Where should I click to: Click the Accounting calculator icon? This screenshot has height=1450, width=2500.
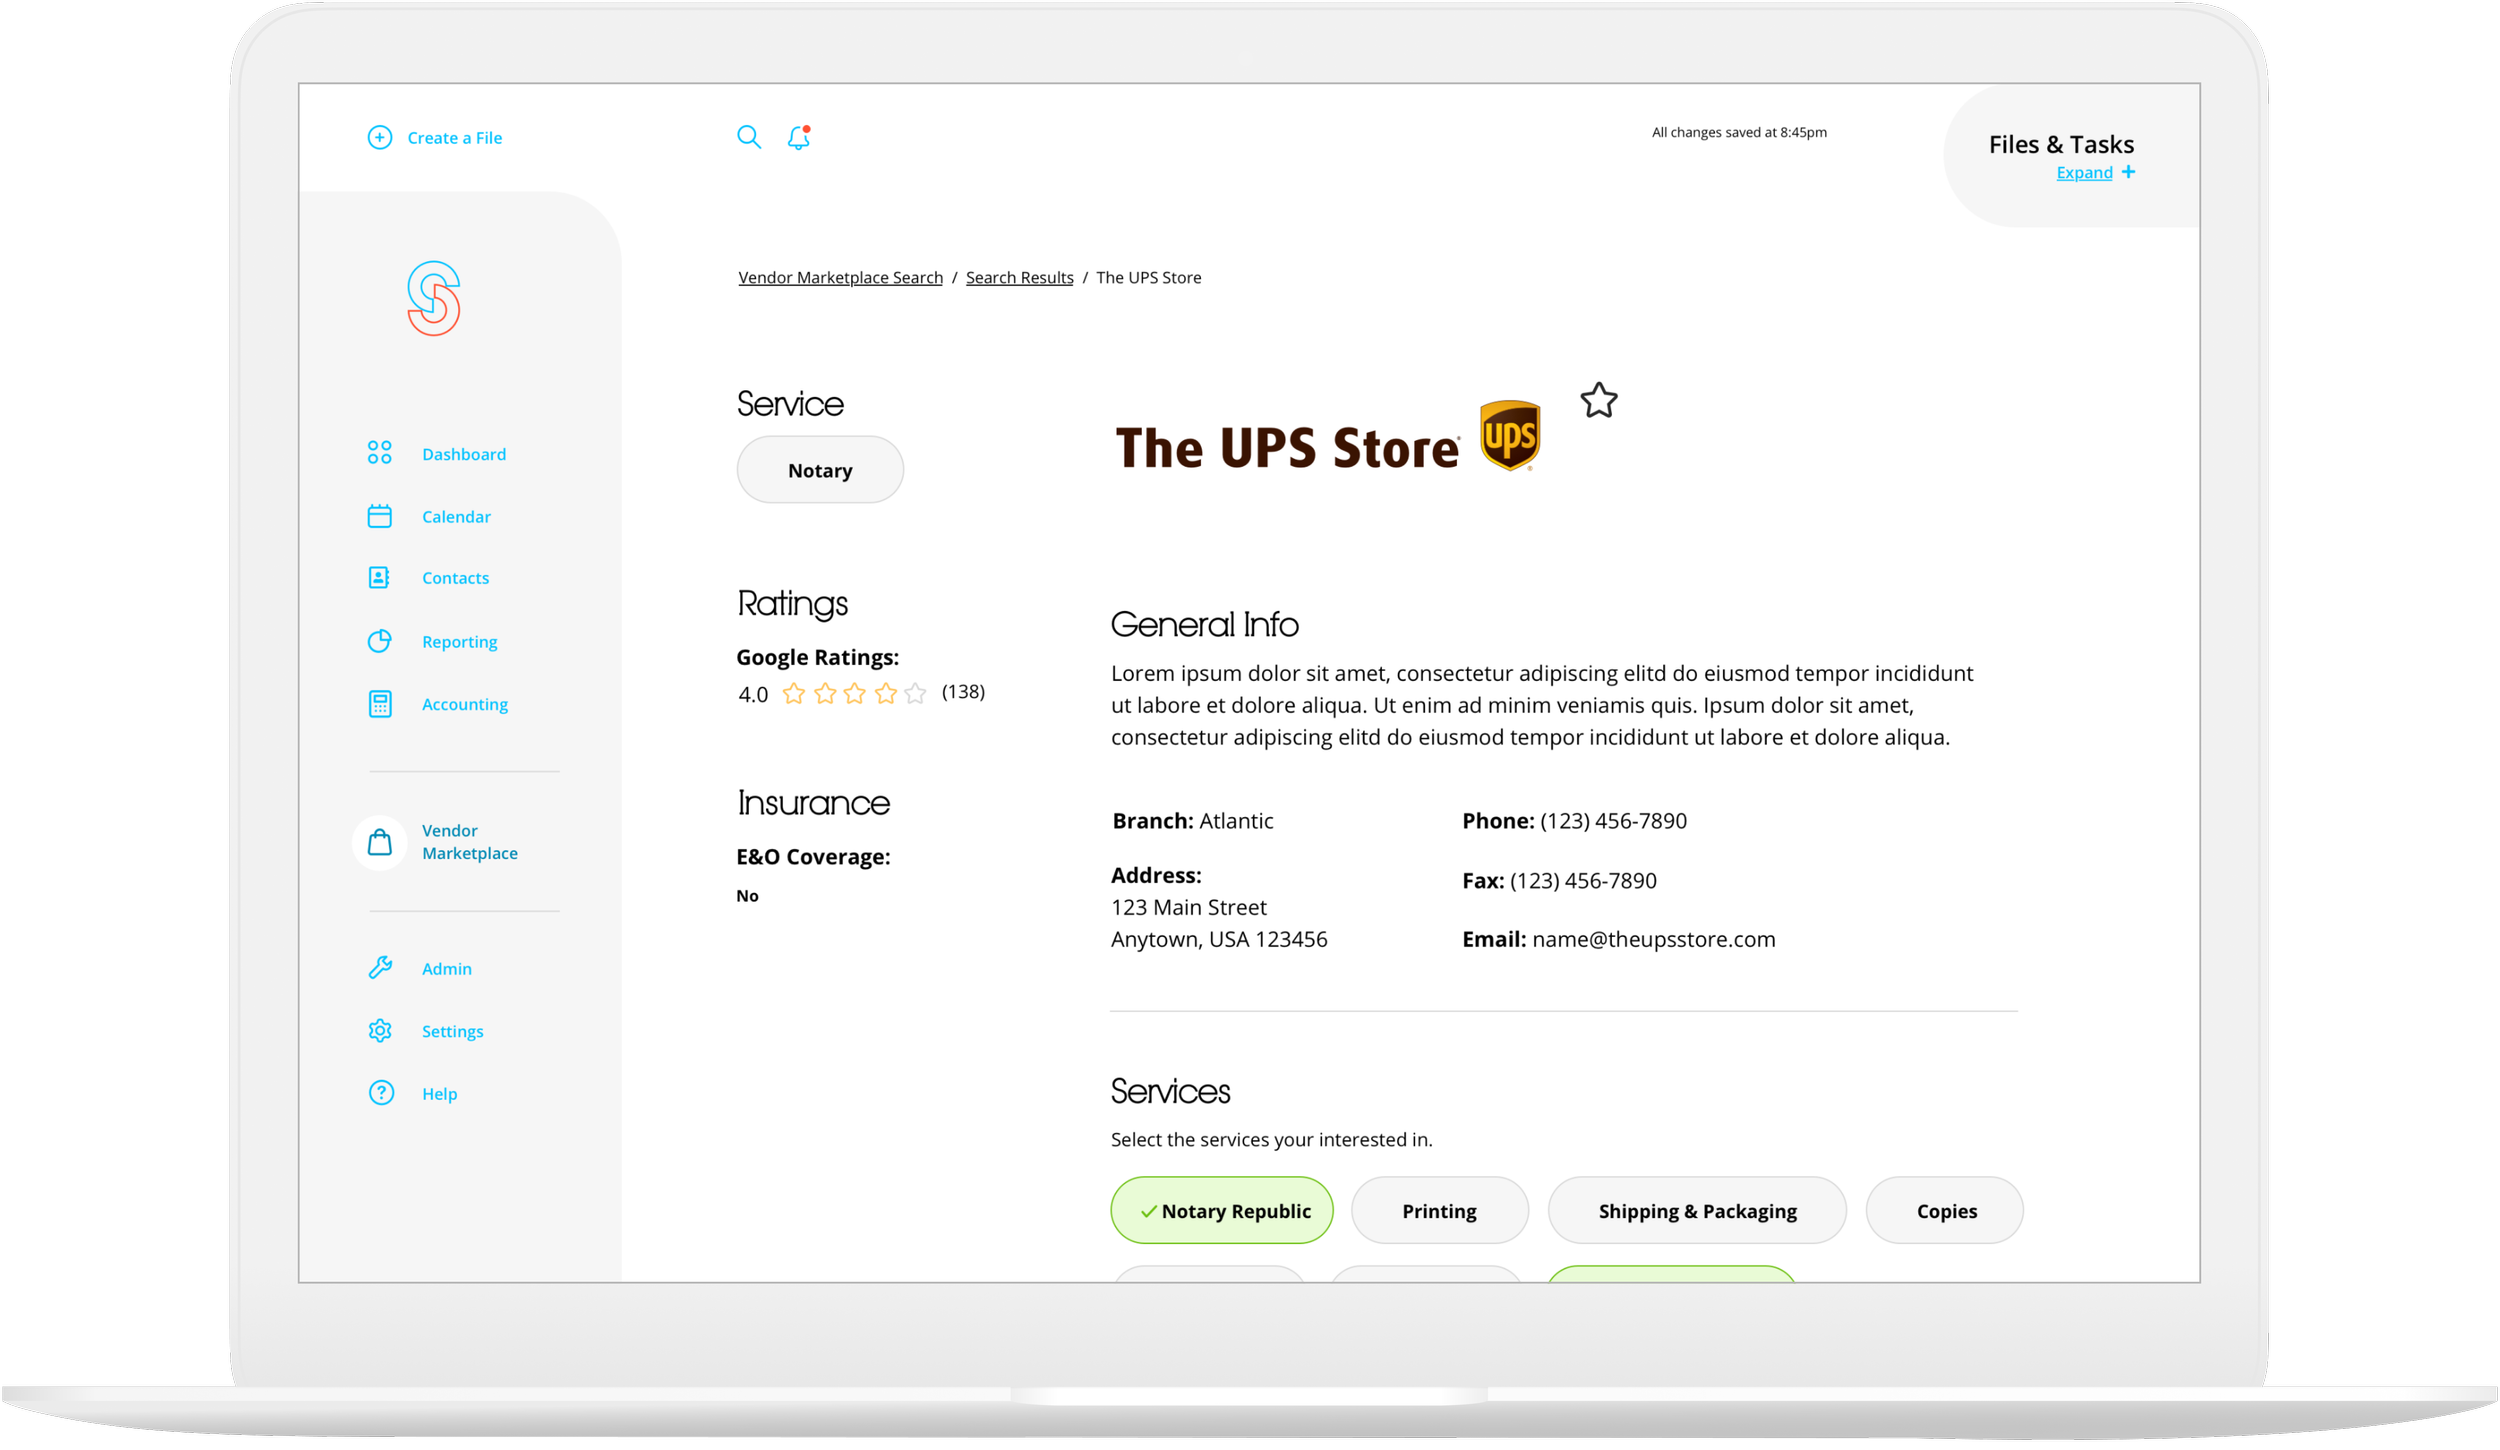tap(380, 704)
